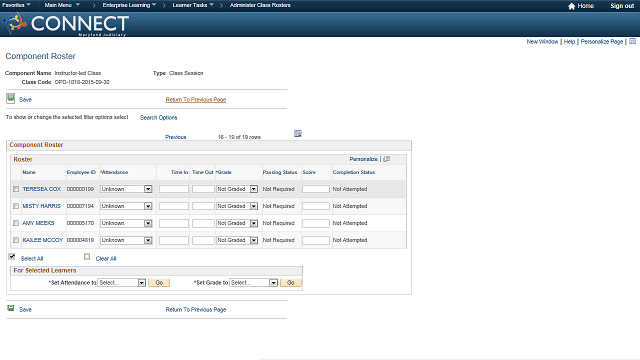
Task: Click the grid view icon near row count
Action: click(298, 133)
